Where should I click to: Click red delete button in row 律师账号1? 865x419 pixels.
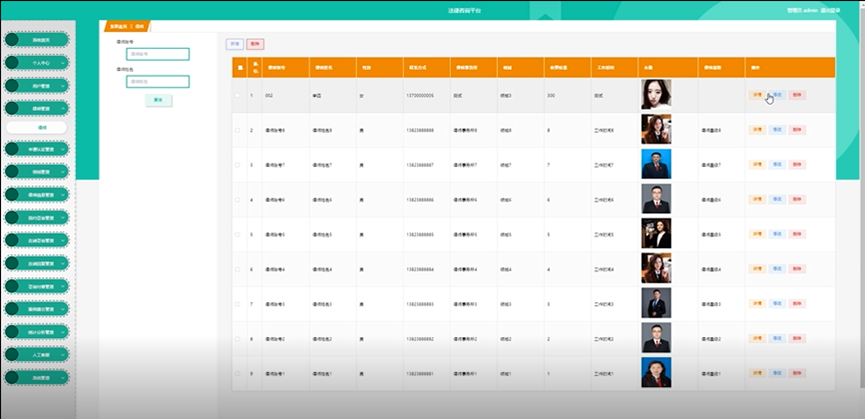tap(797, 373)
